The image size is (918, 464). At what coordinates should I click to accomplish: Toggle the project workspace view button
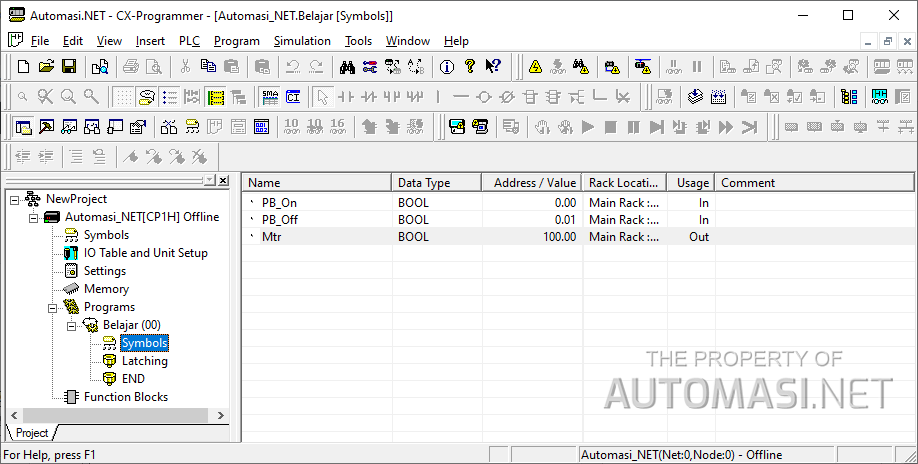[24, 127]
